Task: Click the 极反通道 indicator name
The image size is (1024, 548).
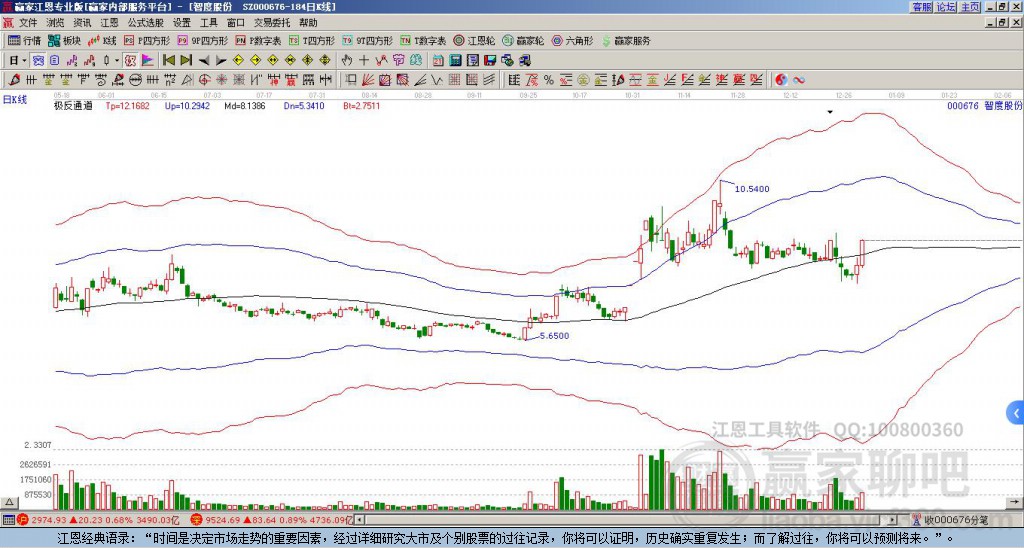Action: pyautogui.click(x=72, y=105)
